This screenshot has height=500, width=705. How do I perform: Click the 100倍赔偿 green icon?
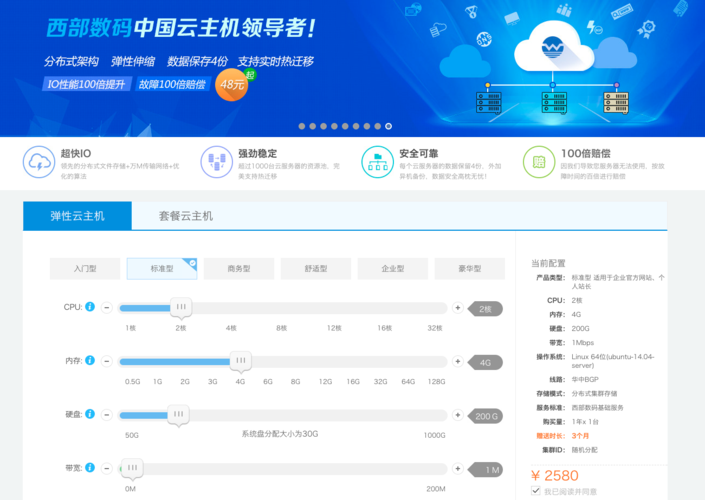click(539, 162)
